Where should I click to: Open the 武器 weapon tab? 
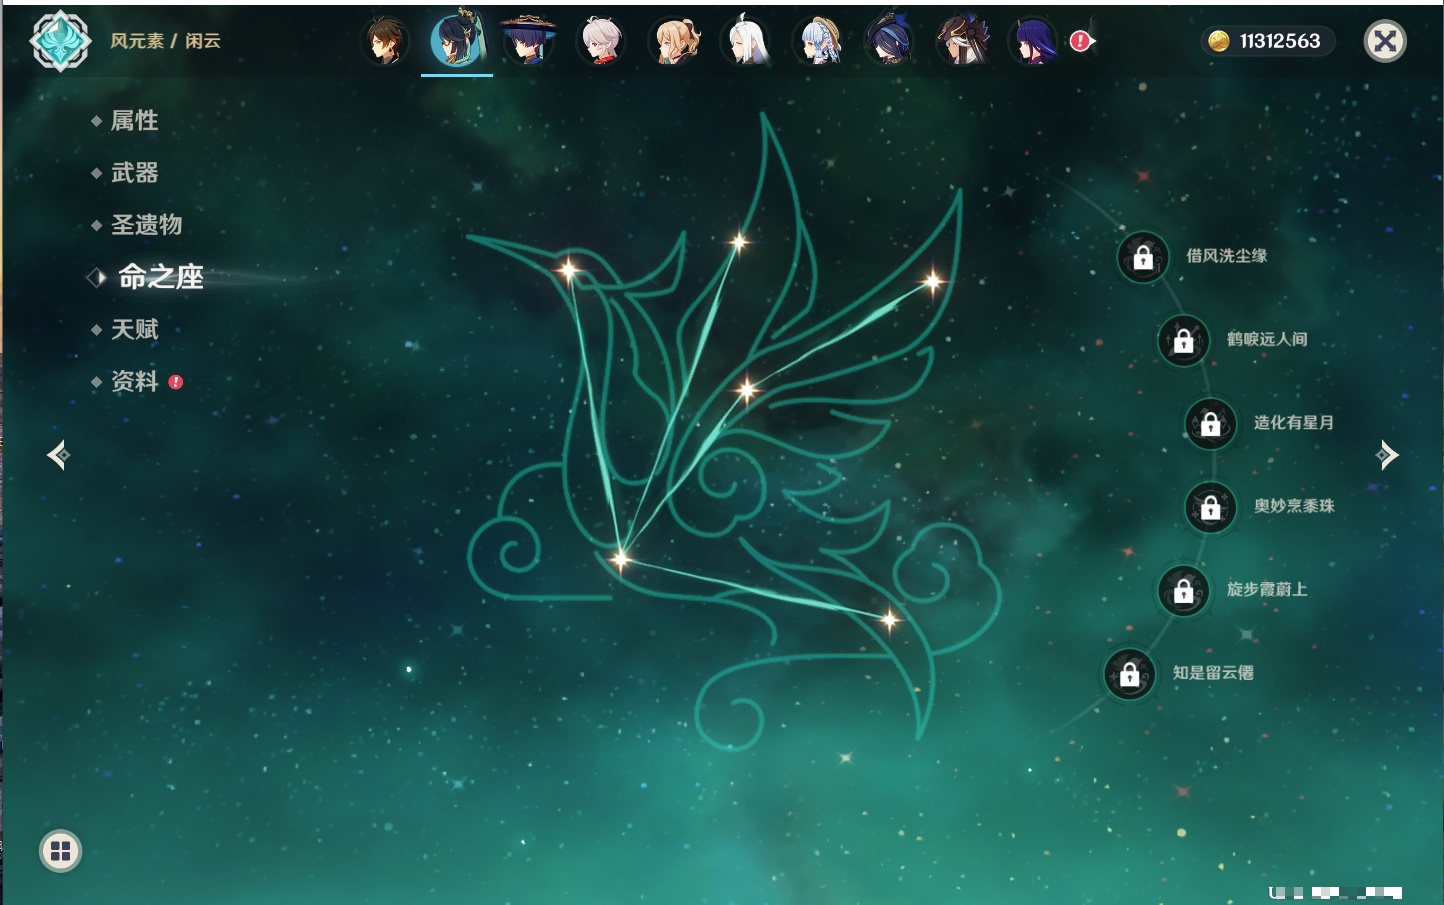click(x=134, y=173)
